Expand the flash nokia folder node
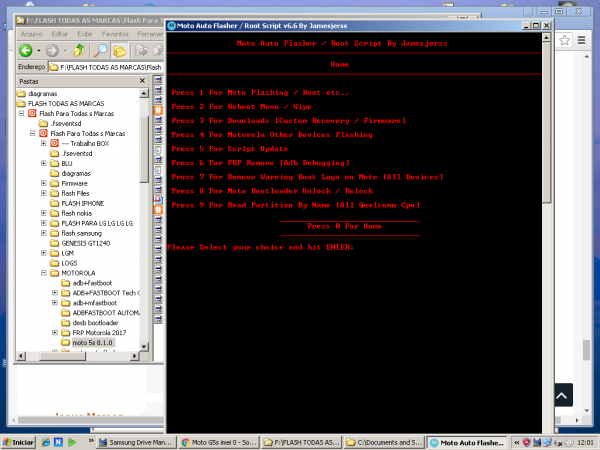The height and width of the screenshot is (450, 600). pos(44,213)
